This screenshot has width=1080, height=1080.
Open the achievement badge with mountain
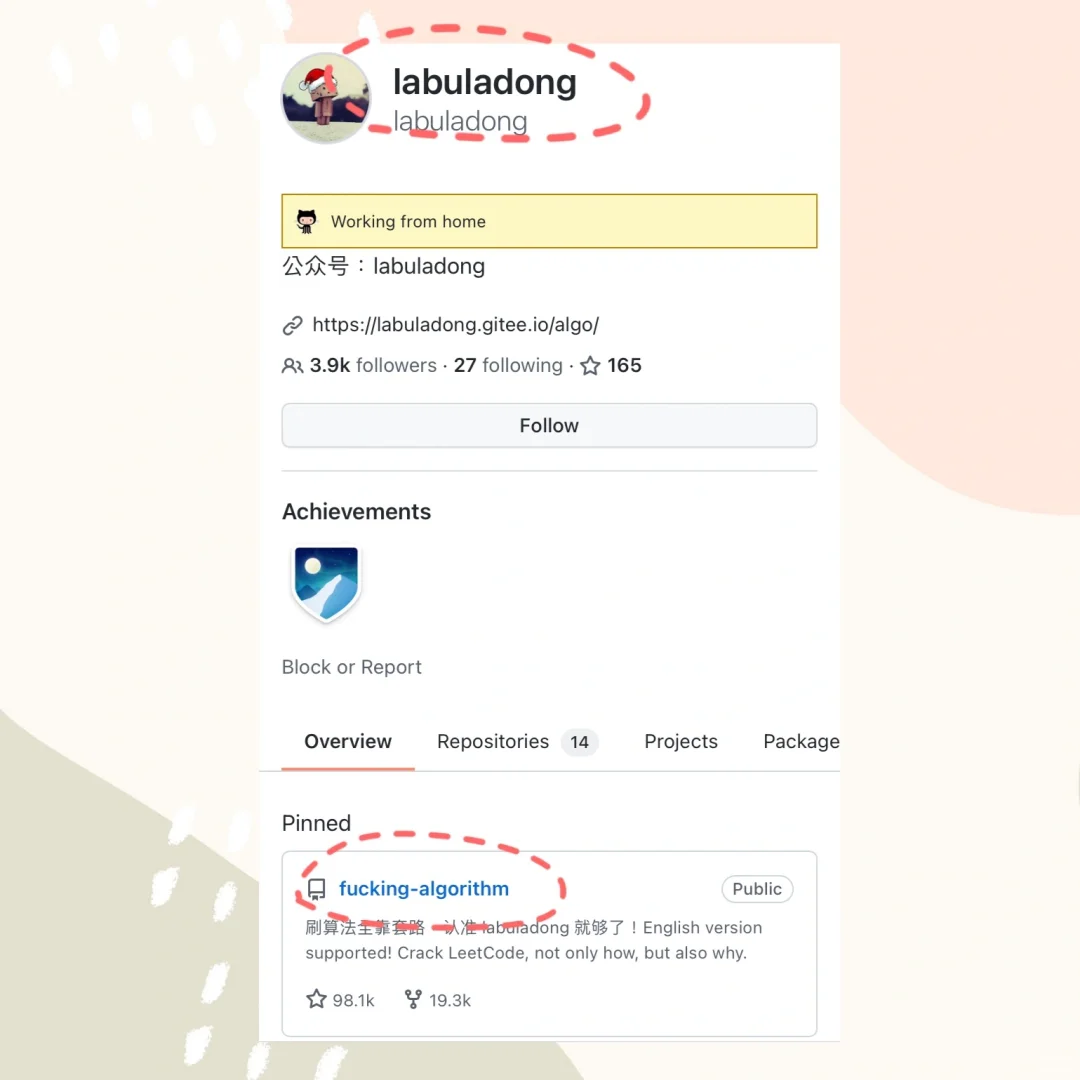(326, 583)
